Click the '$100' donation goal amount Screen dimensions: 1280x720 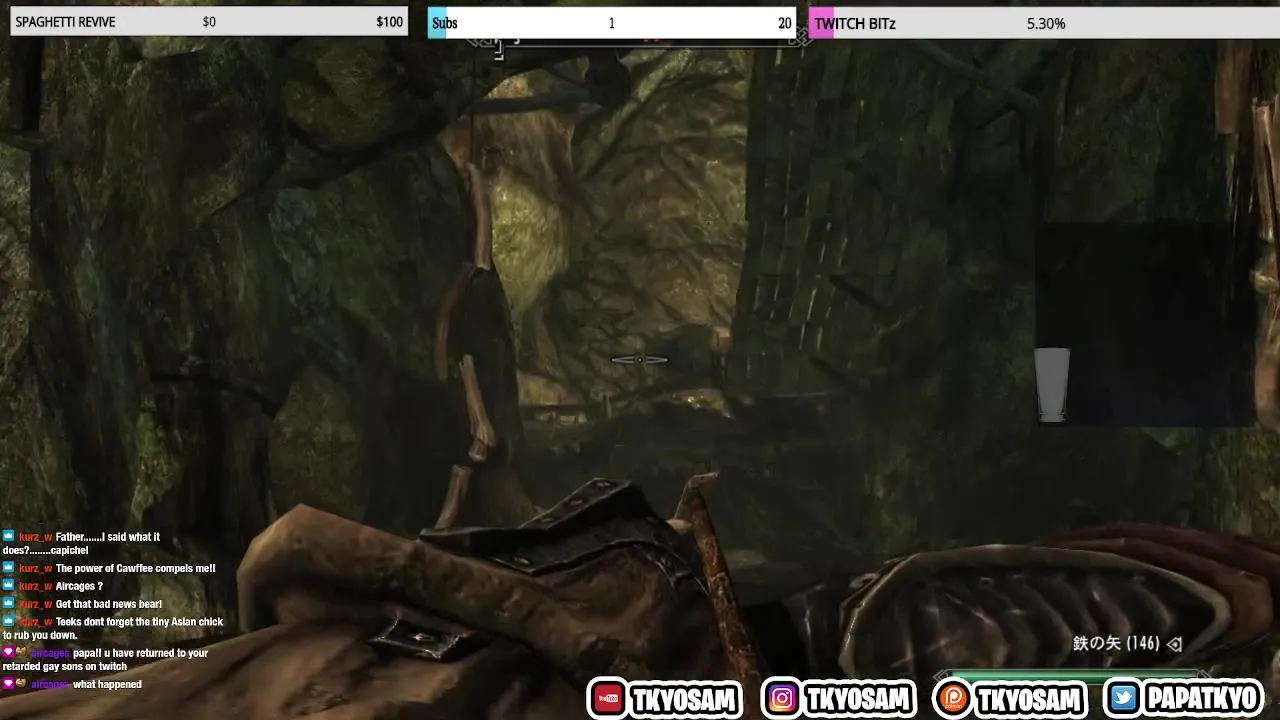coord(389,22)
